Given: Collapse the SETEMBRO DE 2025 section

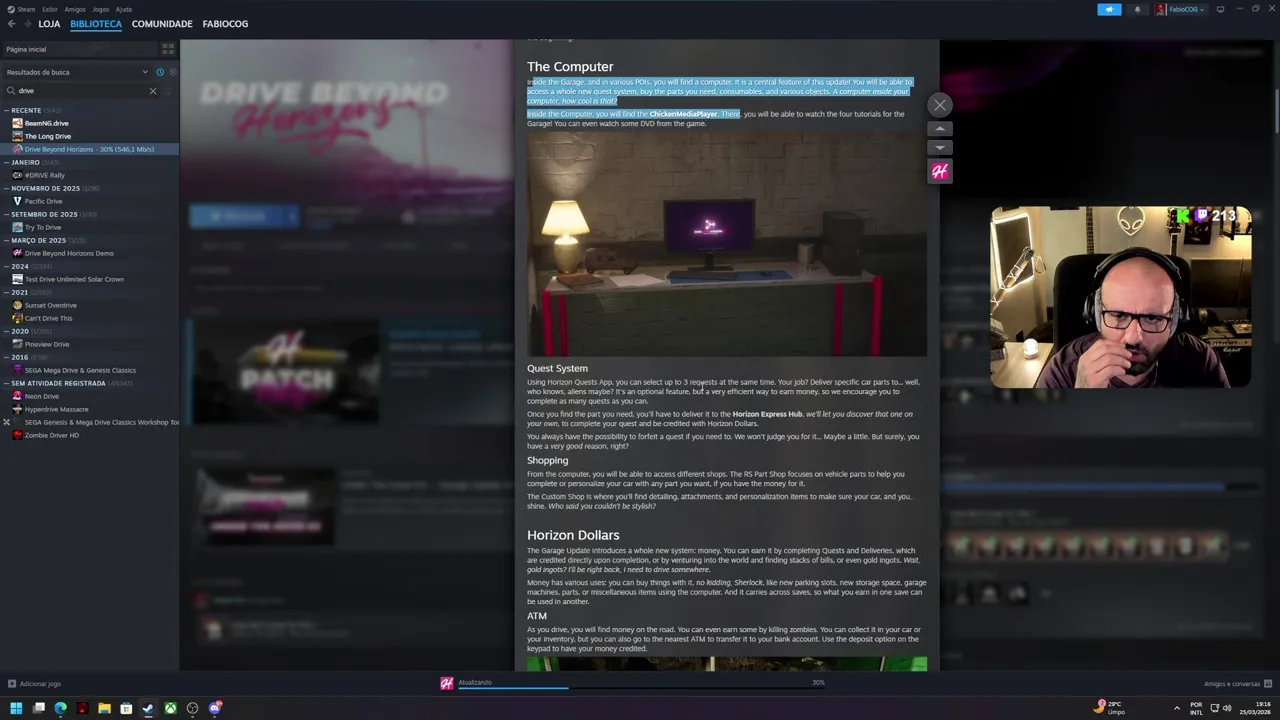Looking at the screenshot, I should click(8, 214).
